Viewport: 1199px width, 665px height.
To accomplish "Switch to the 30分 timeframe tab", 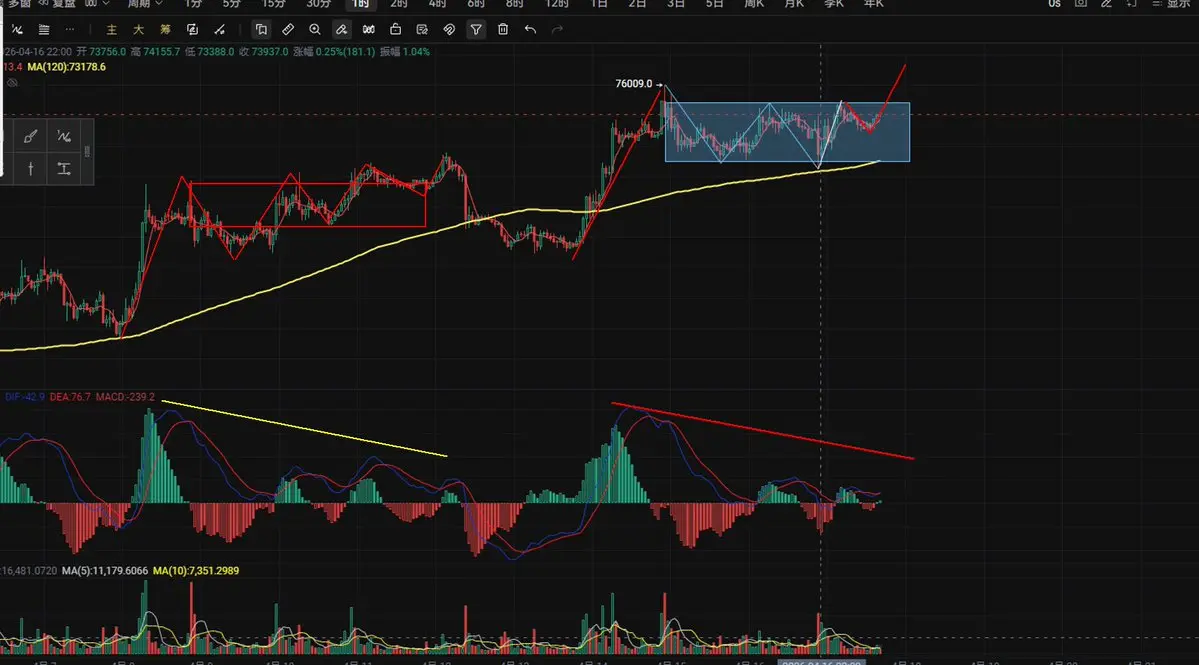I will tap(319, 4).
